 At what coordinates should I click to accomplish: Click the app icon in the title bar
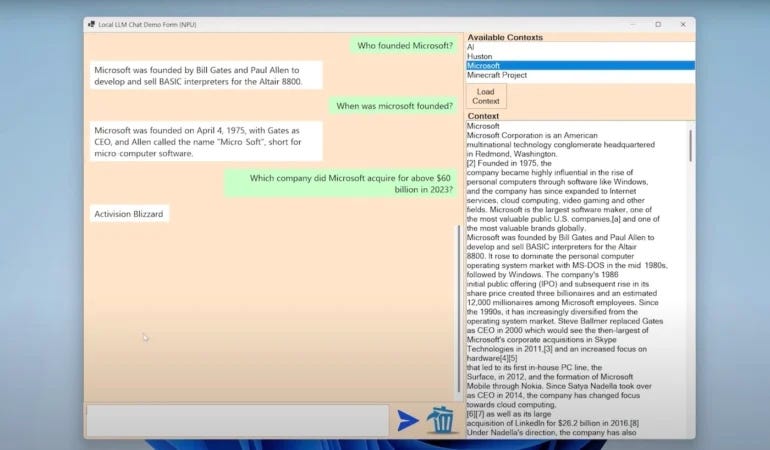pyautogui.click(x=91, y=24)
